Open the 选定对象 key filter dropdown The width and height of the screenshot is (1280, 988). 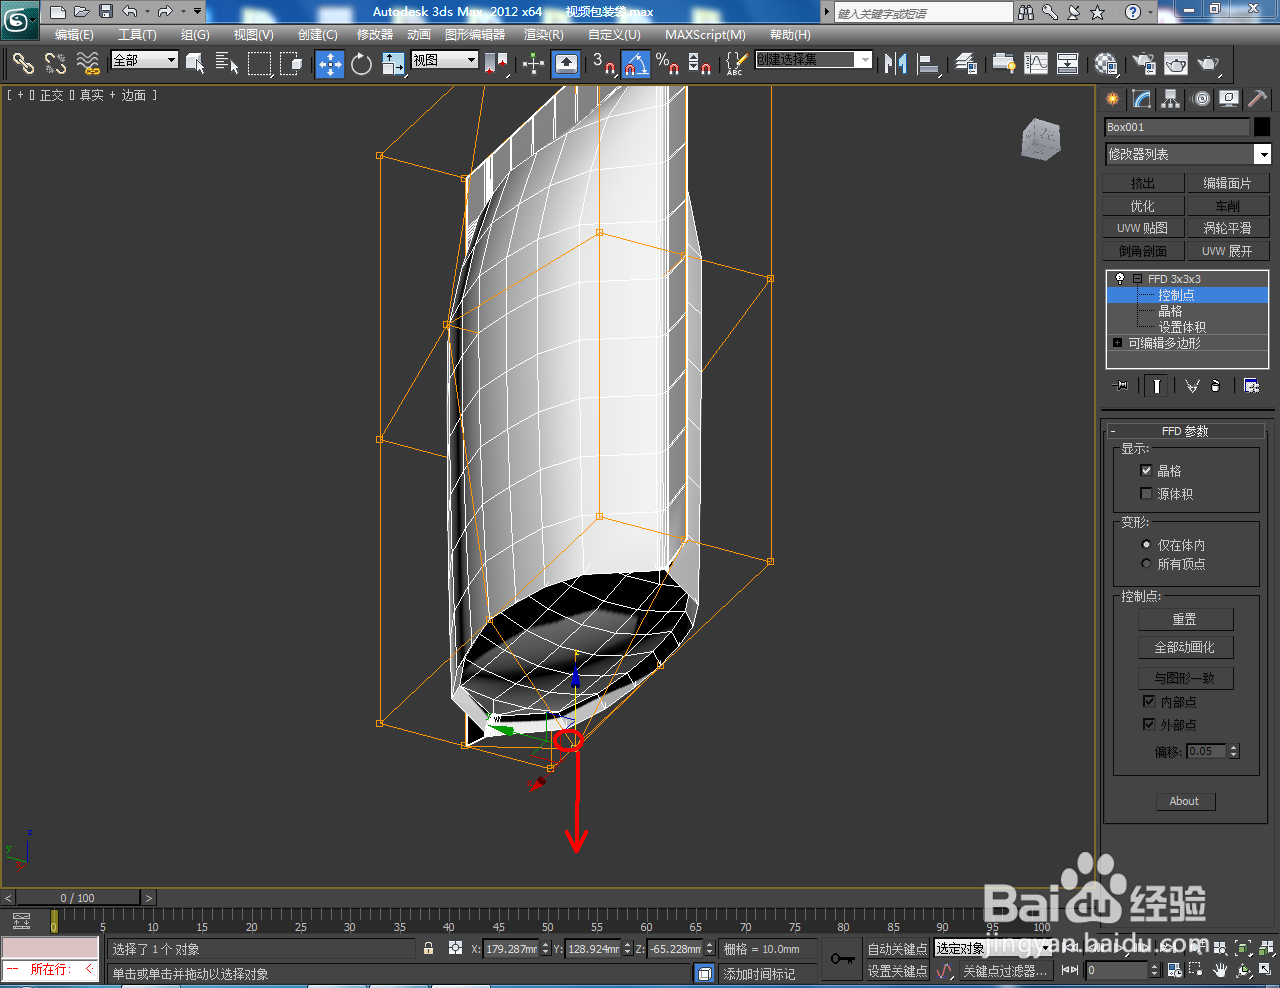tap(994, 948)
